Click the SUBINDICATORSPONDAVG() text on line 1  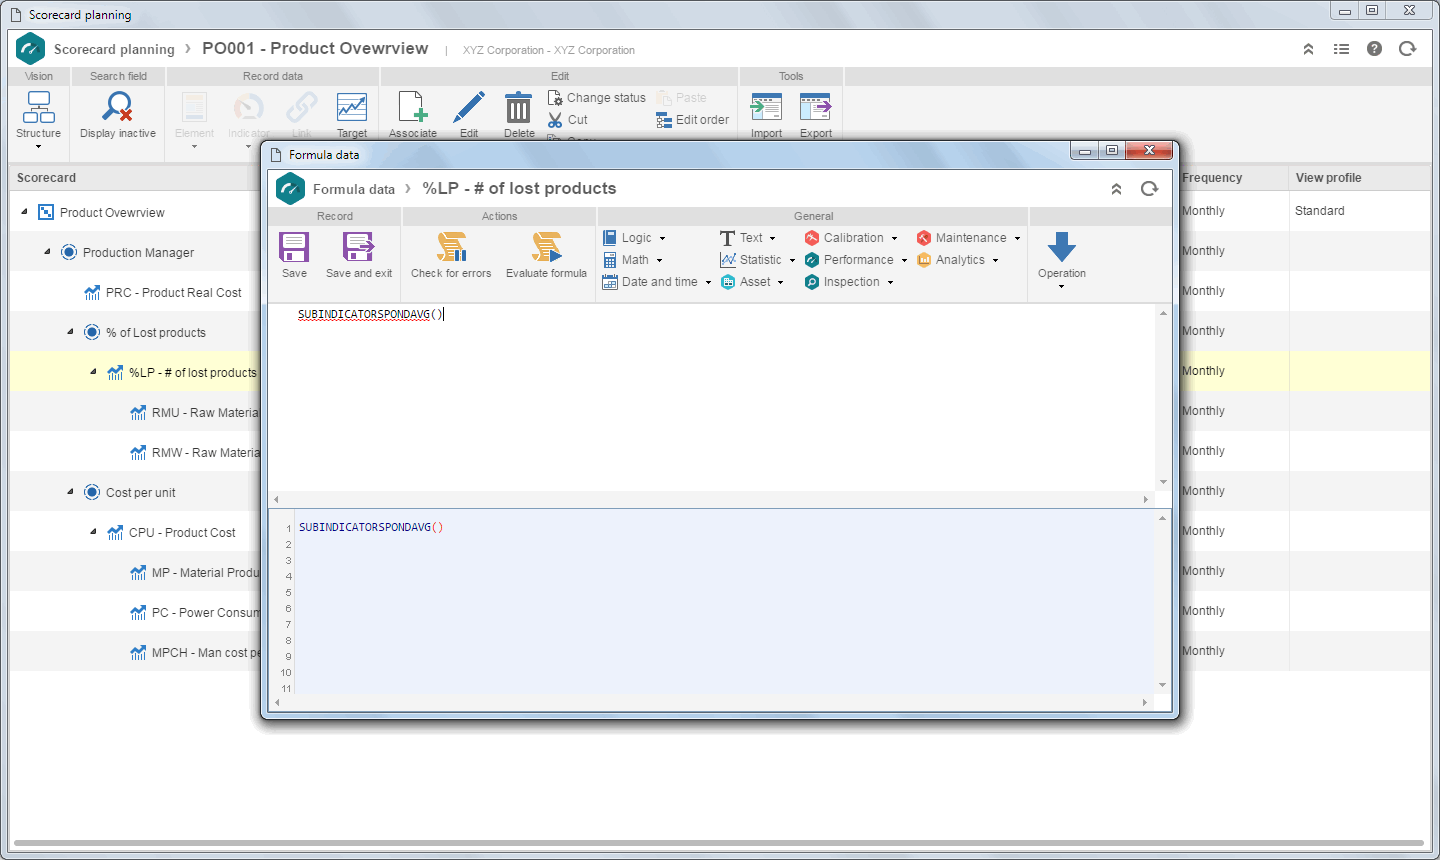(371, 527)
